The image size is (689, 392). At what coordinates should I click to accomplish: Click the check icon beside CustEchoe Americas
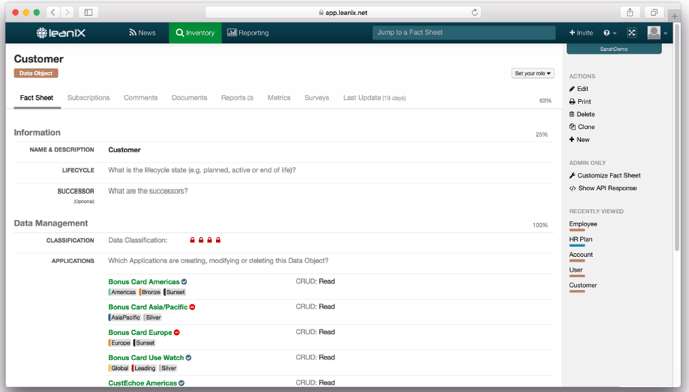coord(181,383)
